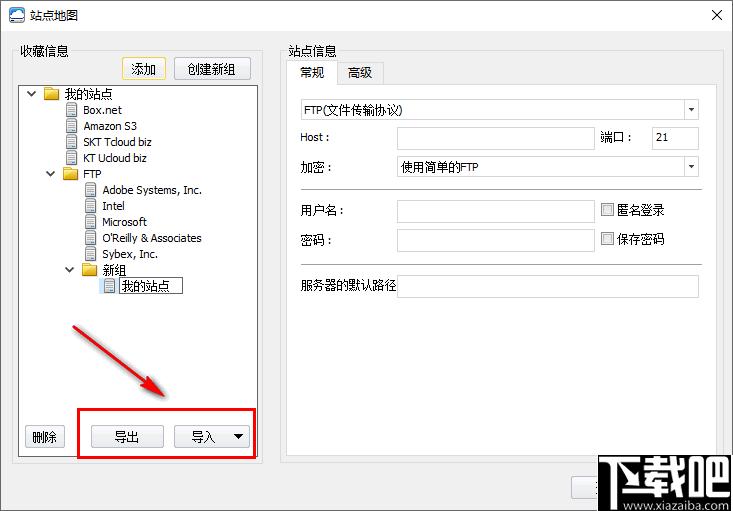Select the FTP folder label
Viewport: 733px width, 511px height.
click(92, 174)
